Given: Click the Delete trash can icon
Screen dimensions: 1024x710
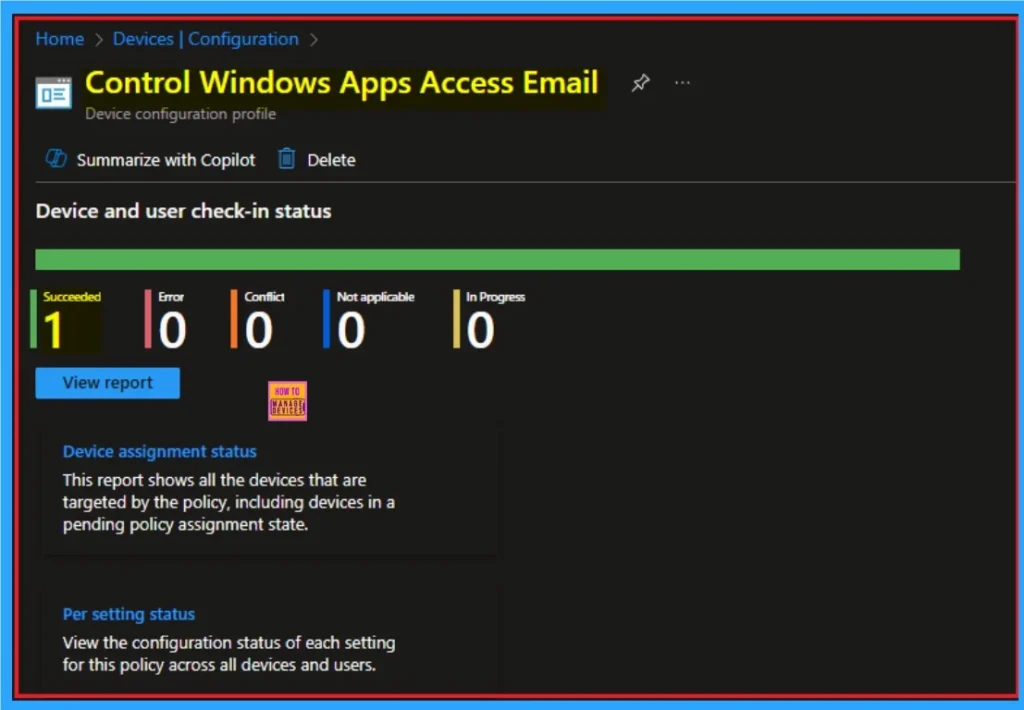Looking at the screenshot, I should (287, 160).
